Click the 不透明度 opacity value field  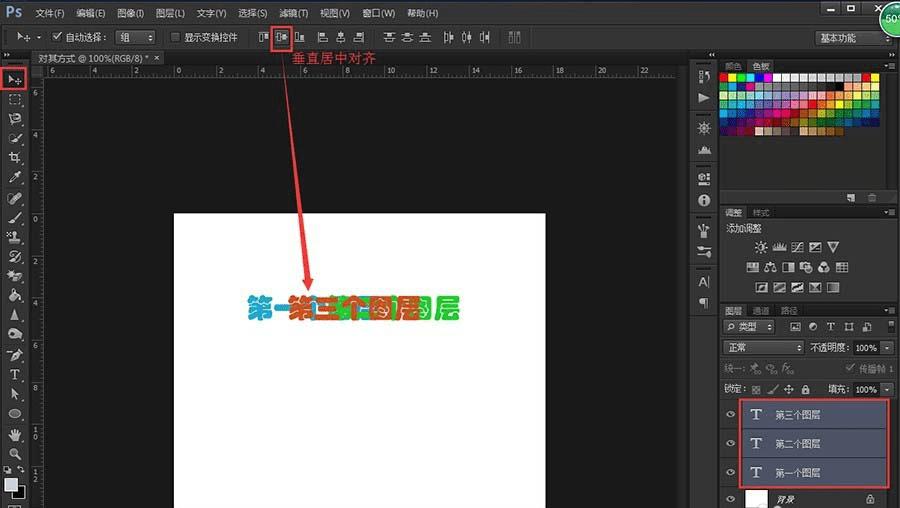point(865,348)
